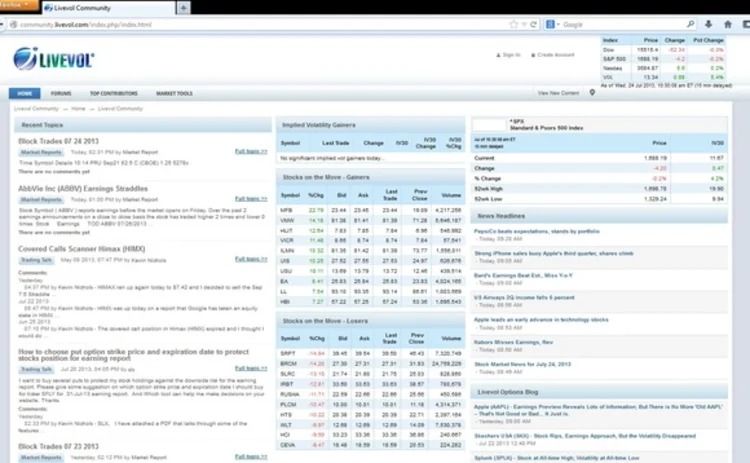Open Covered Calls Scanner Himax (HIMX) topic
750x463 pixels.
click(82, 249)
